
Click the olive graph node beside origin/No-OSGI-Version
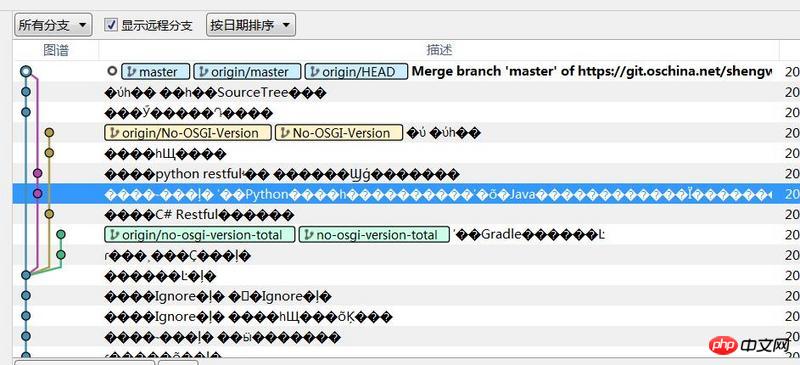[x=49, y=133]
